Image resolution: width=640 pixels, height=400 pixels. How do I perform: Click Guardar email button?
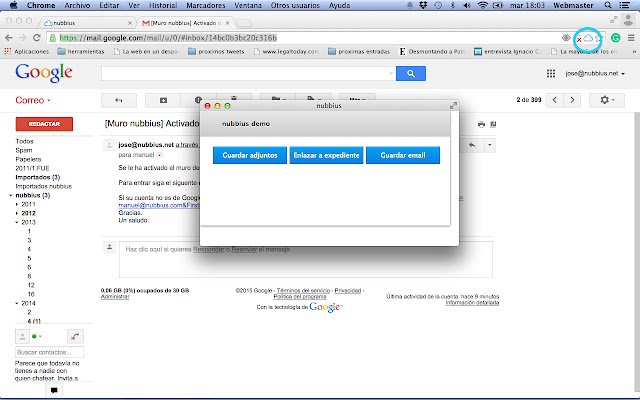[403, 155]
